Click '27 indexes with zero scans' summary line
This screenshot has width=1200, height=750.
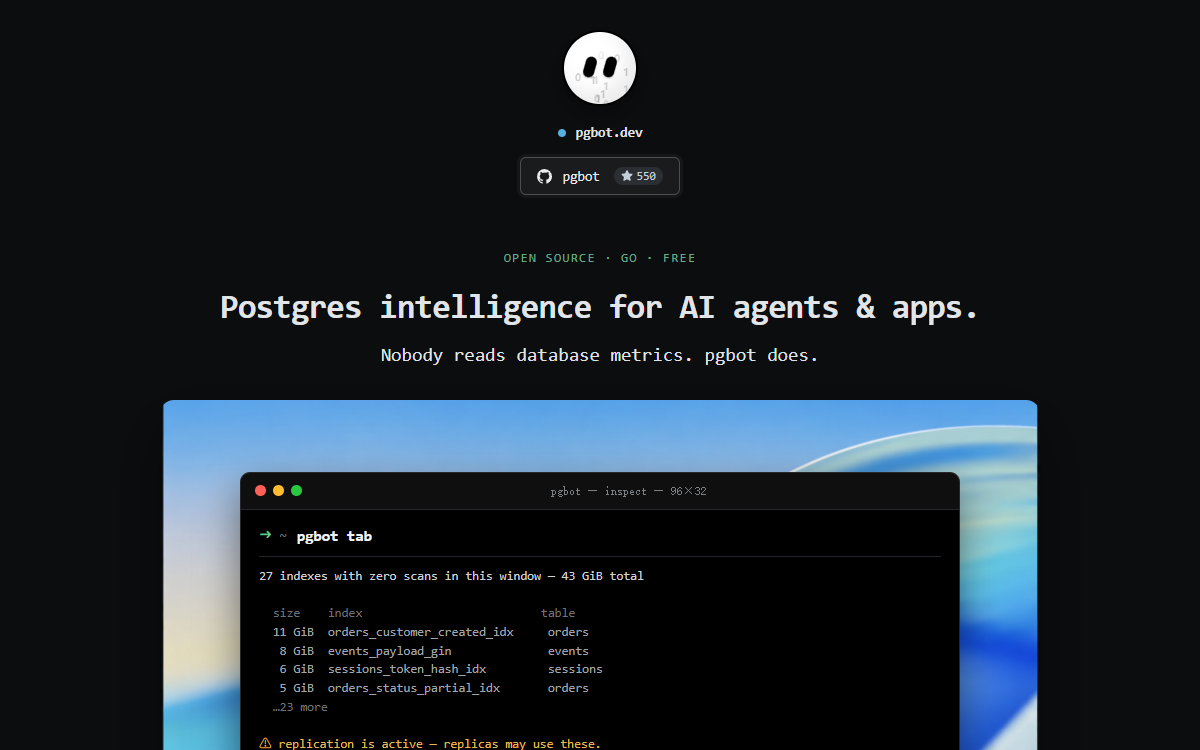[451, 576]
